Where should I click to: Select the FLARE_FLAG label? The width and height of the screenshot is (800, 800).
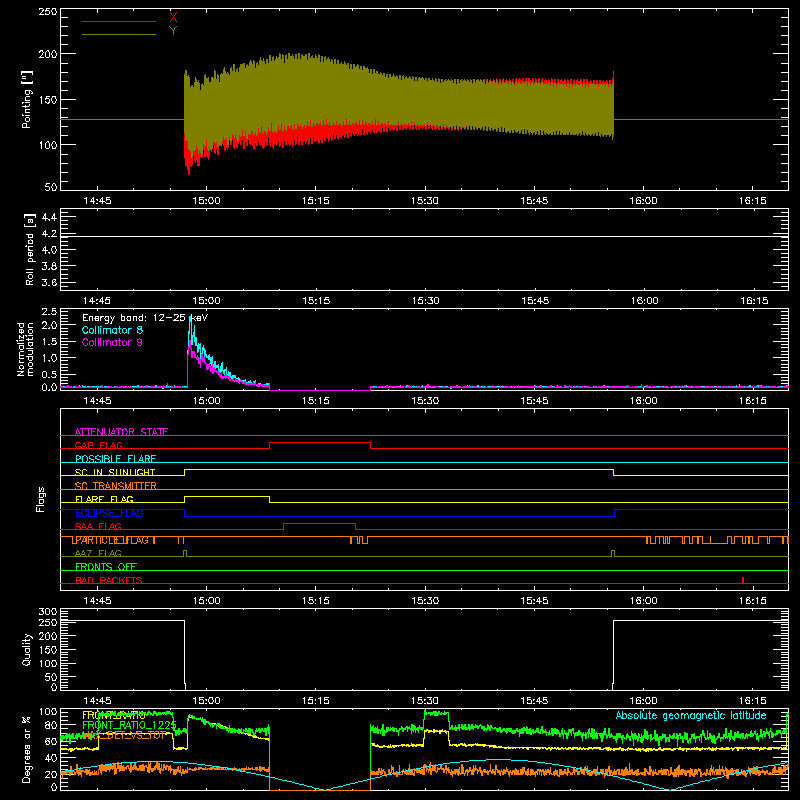(x=104, y=499)
